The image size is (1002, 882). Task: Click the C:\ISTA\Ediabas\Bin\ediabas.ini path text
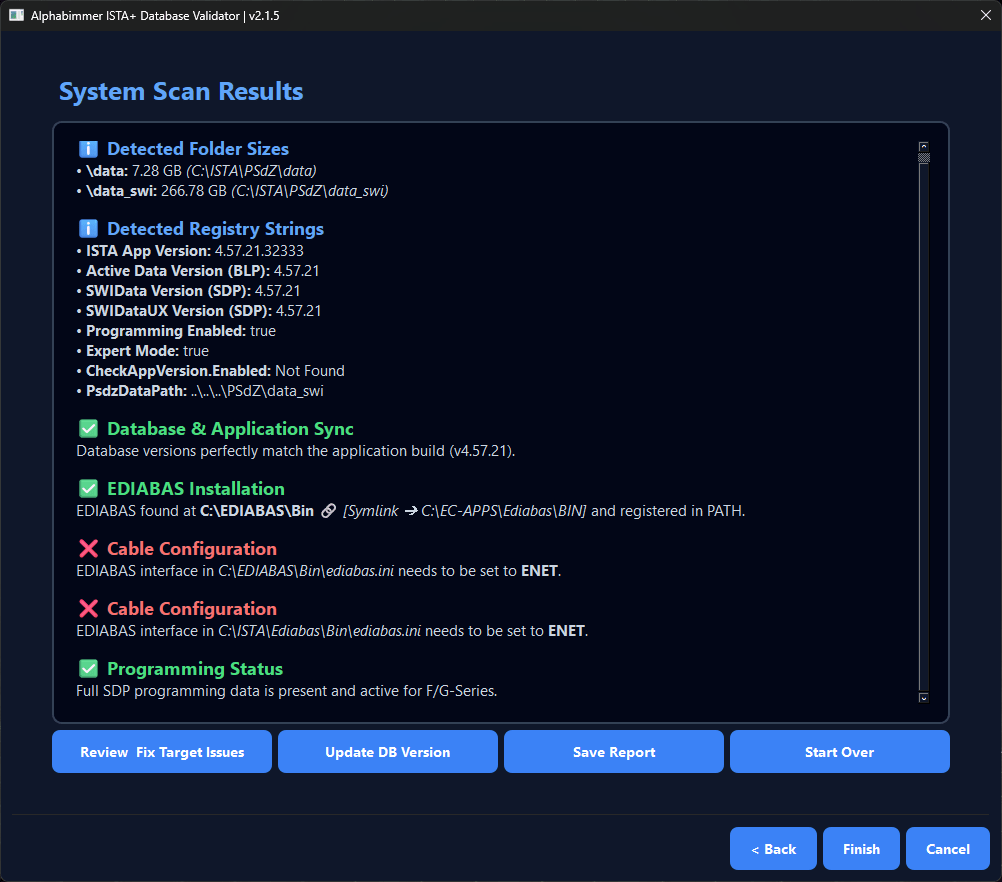pyautogui.click(x=320, y=631)
